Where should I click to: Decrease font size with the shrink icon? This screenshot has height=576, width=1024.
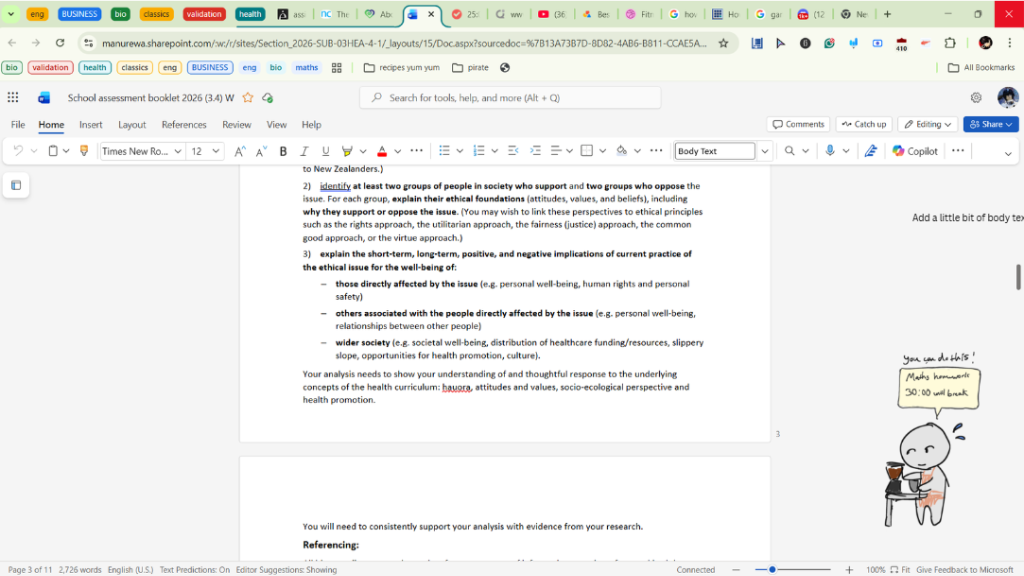tap(261, 151)
